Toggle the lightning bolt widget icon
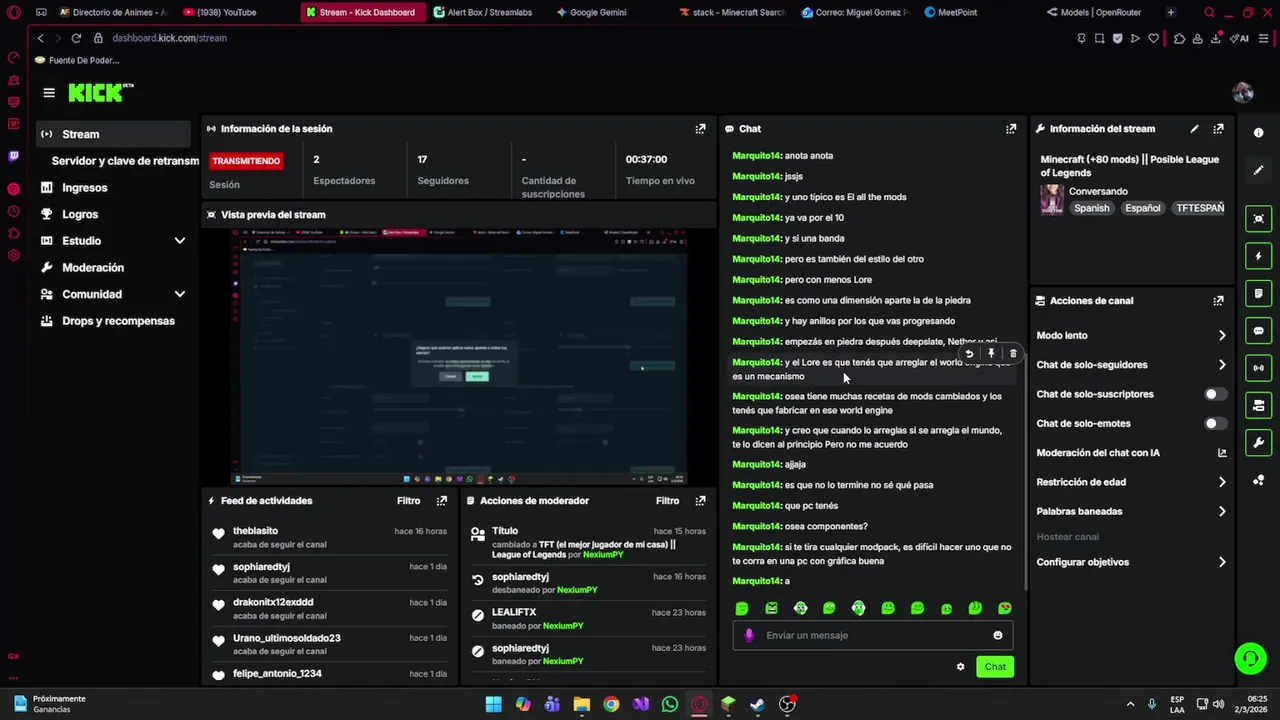This screenshot has height=720, width=1280. 1258,256
